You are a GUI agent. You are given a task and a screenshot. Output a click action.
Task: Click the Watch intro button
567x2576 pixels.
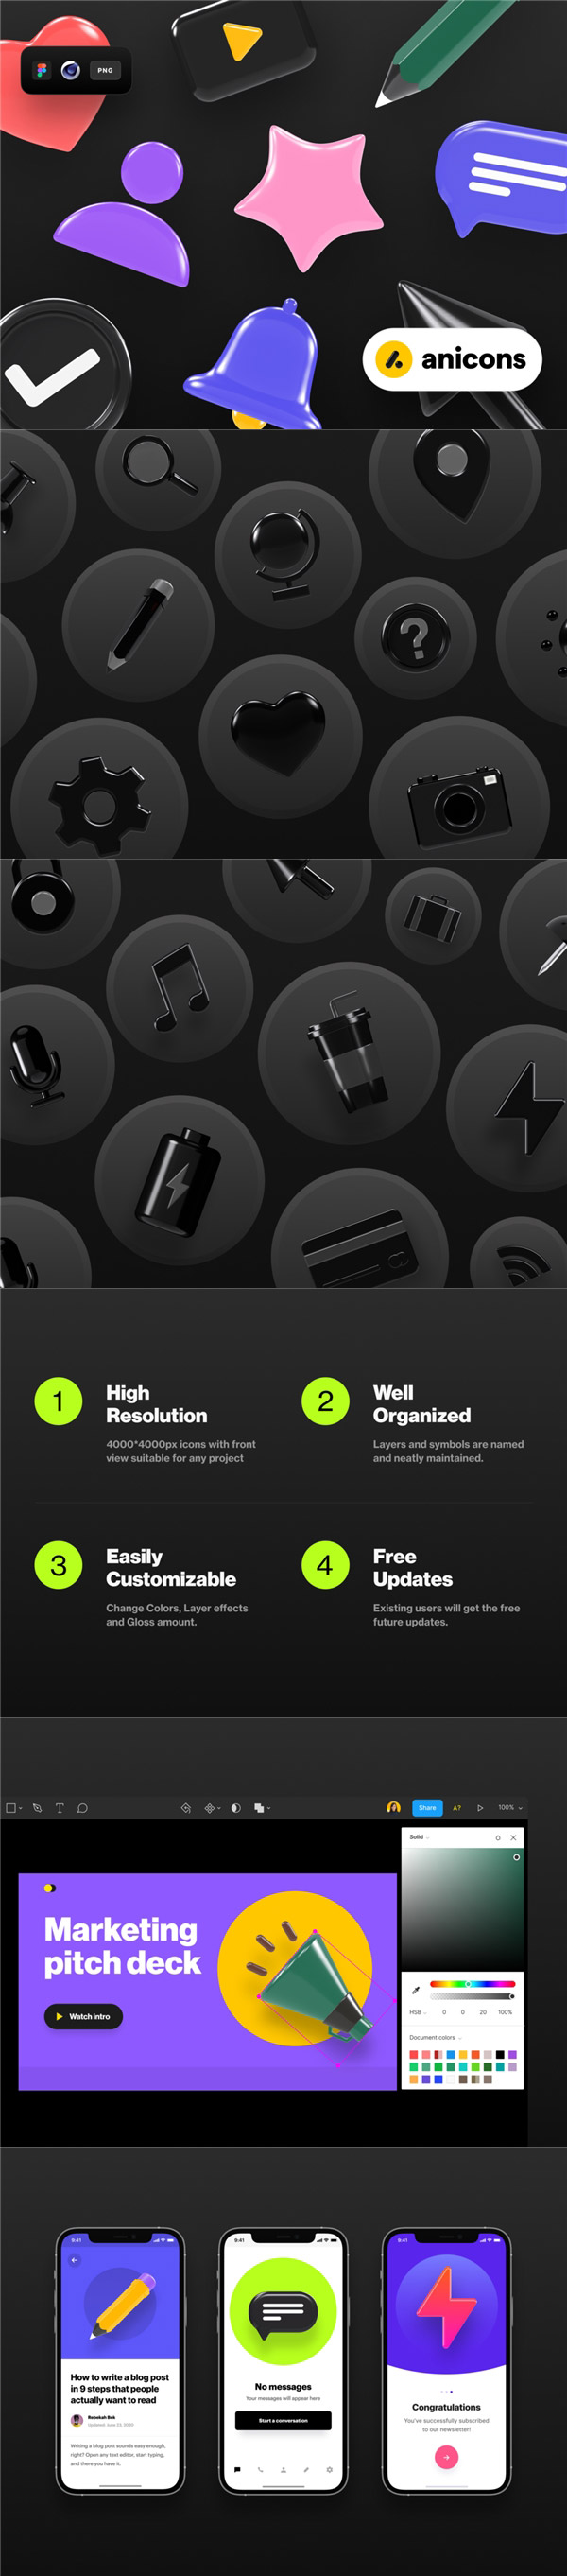click(x=83, y=2016)
